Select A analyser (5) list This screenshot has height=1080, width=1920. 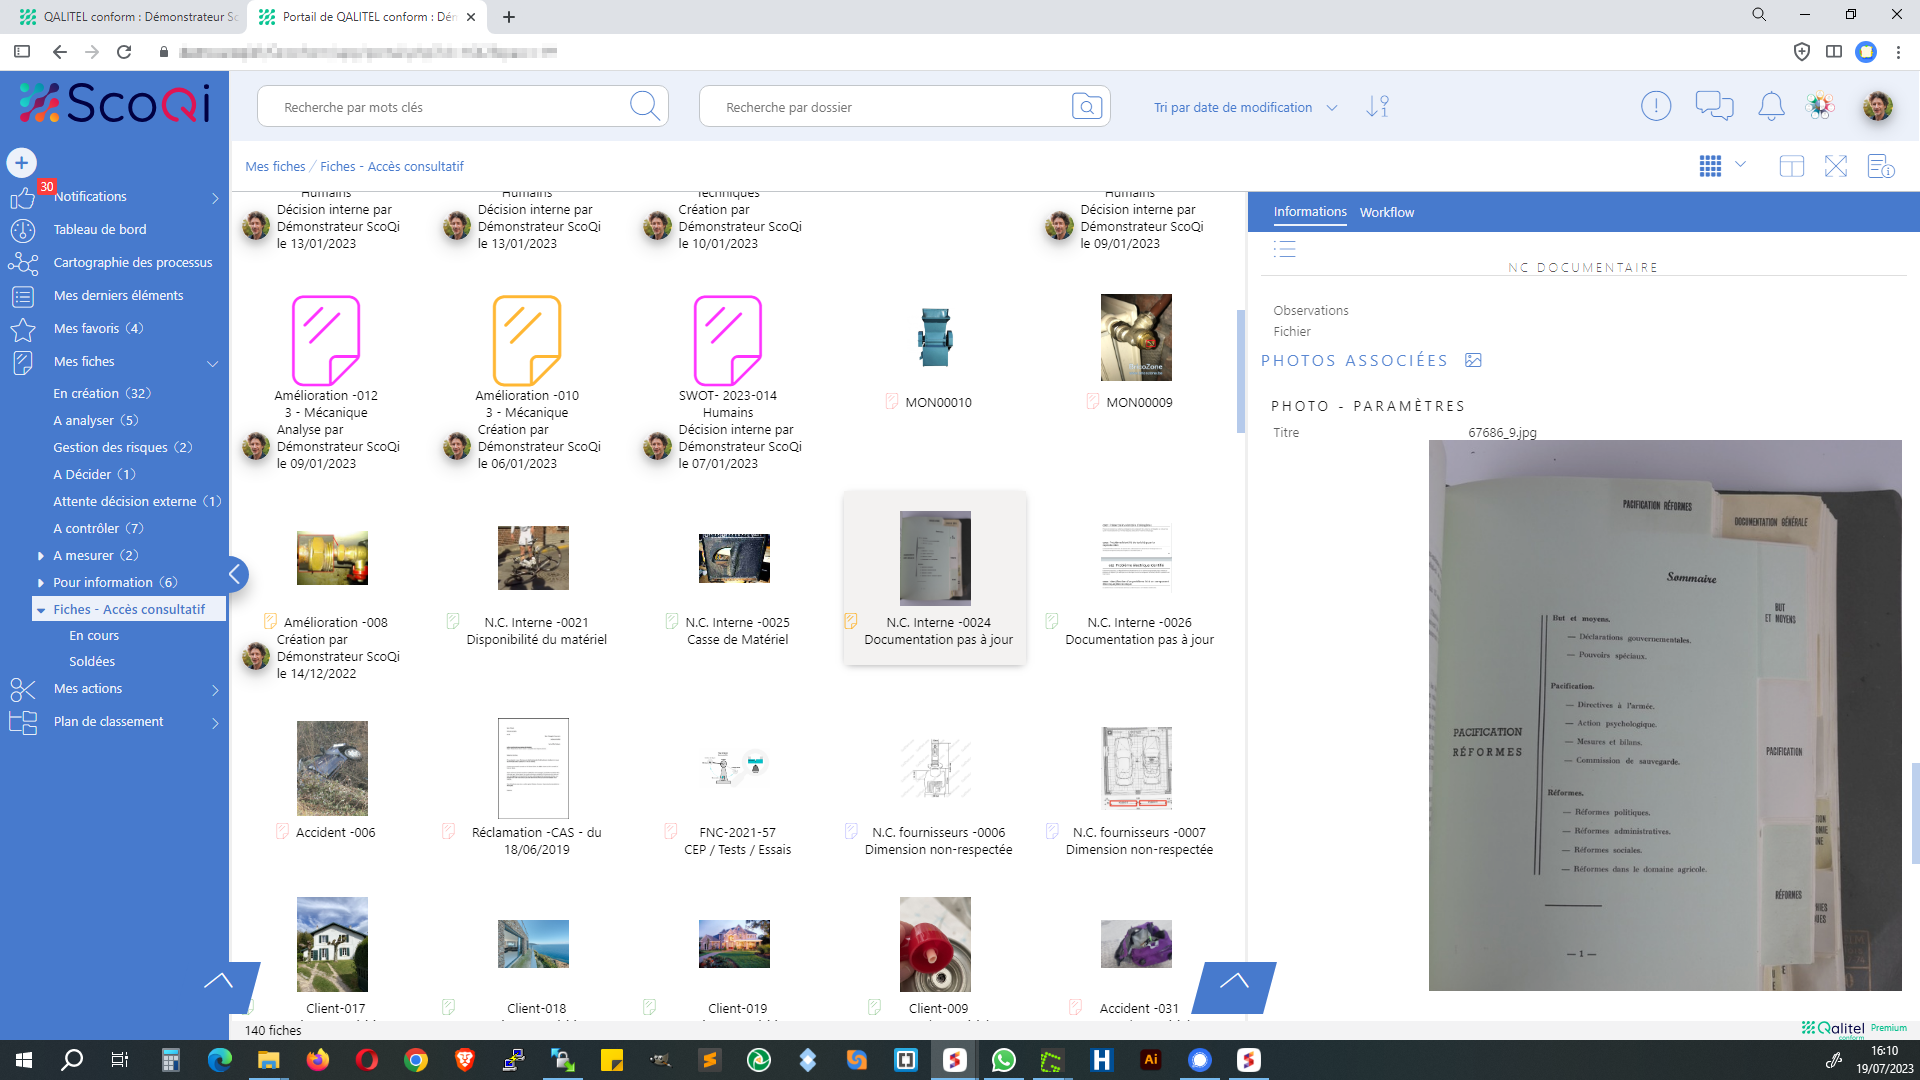pos(95,420)
